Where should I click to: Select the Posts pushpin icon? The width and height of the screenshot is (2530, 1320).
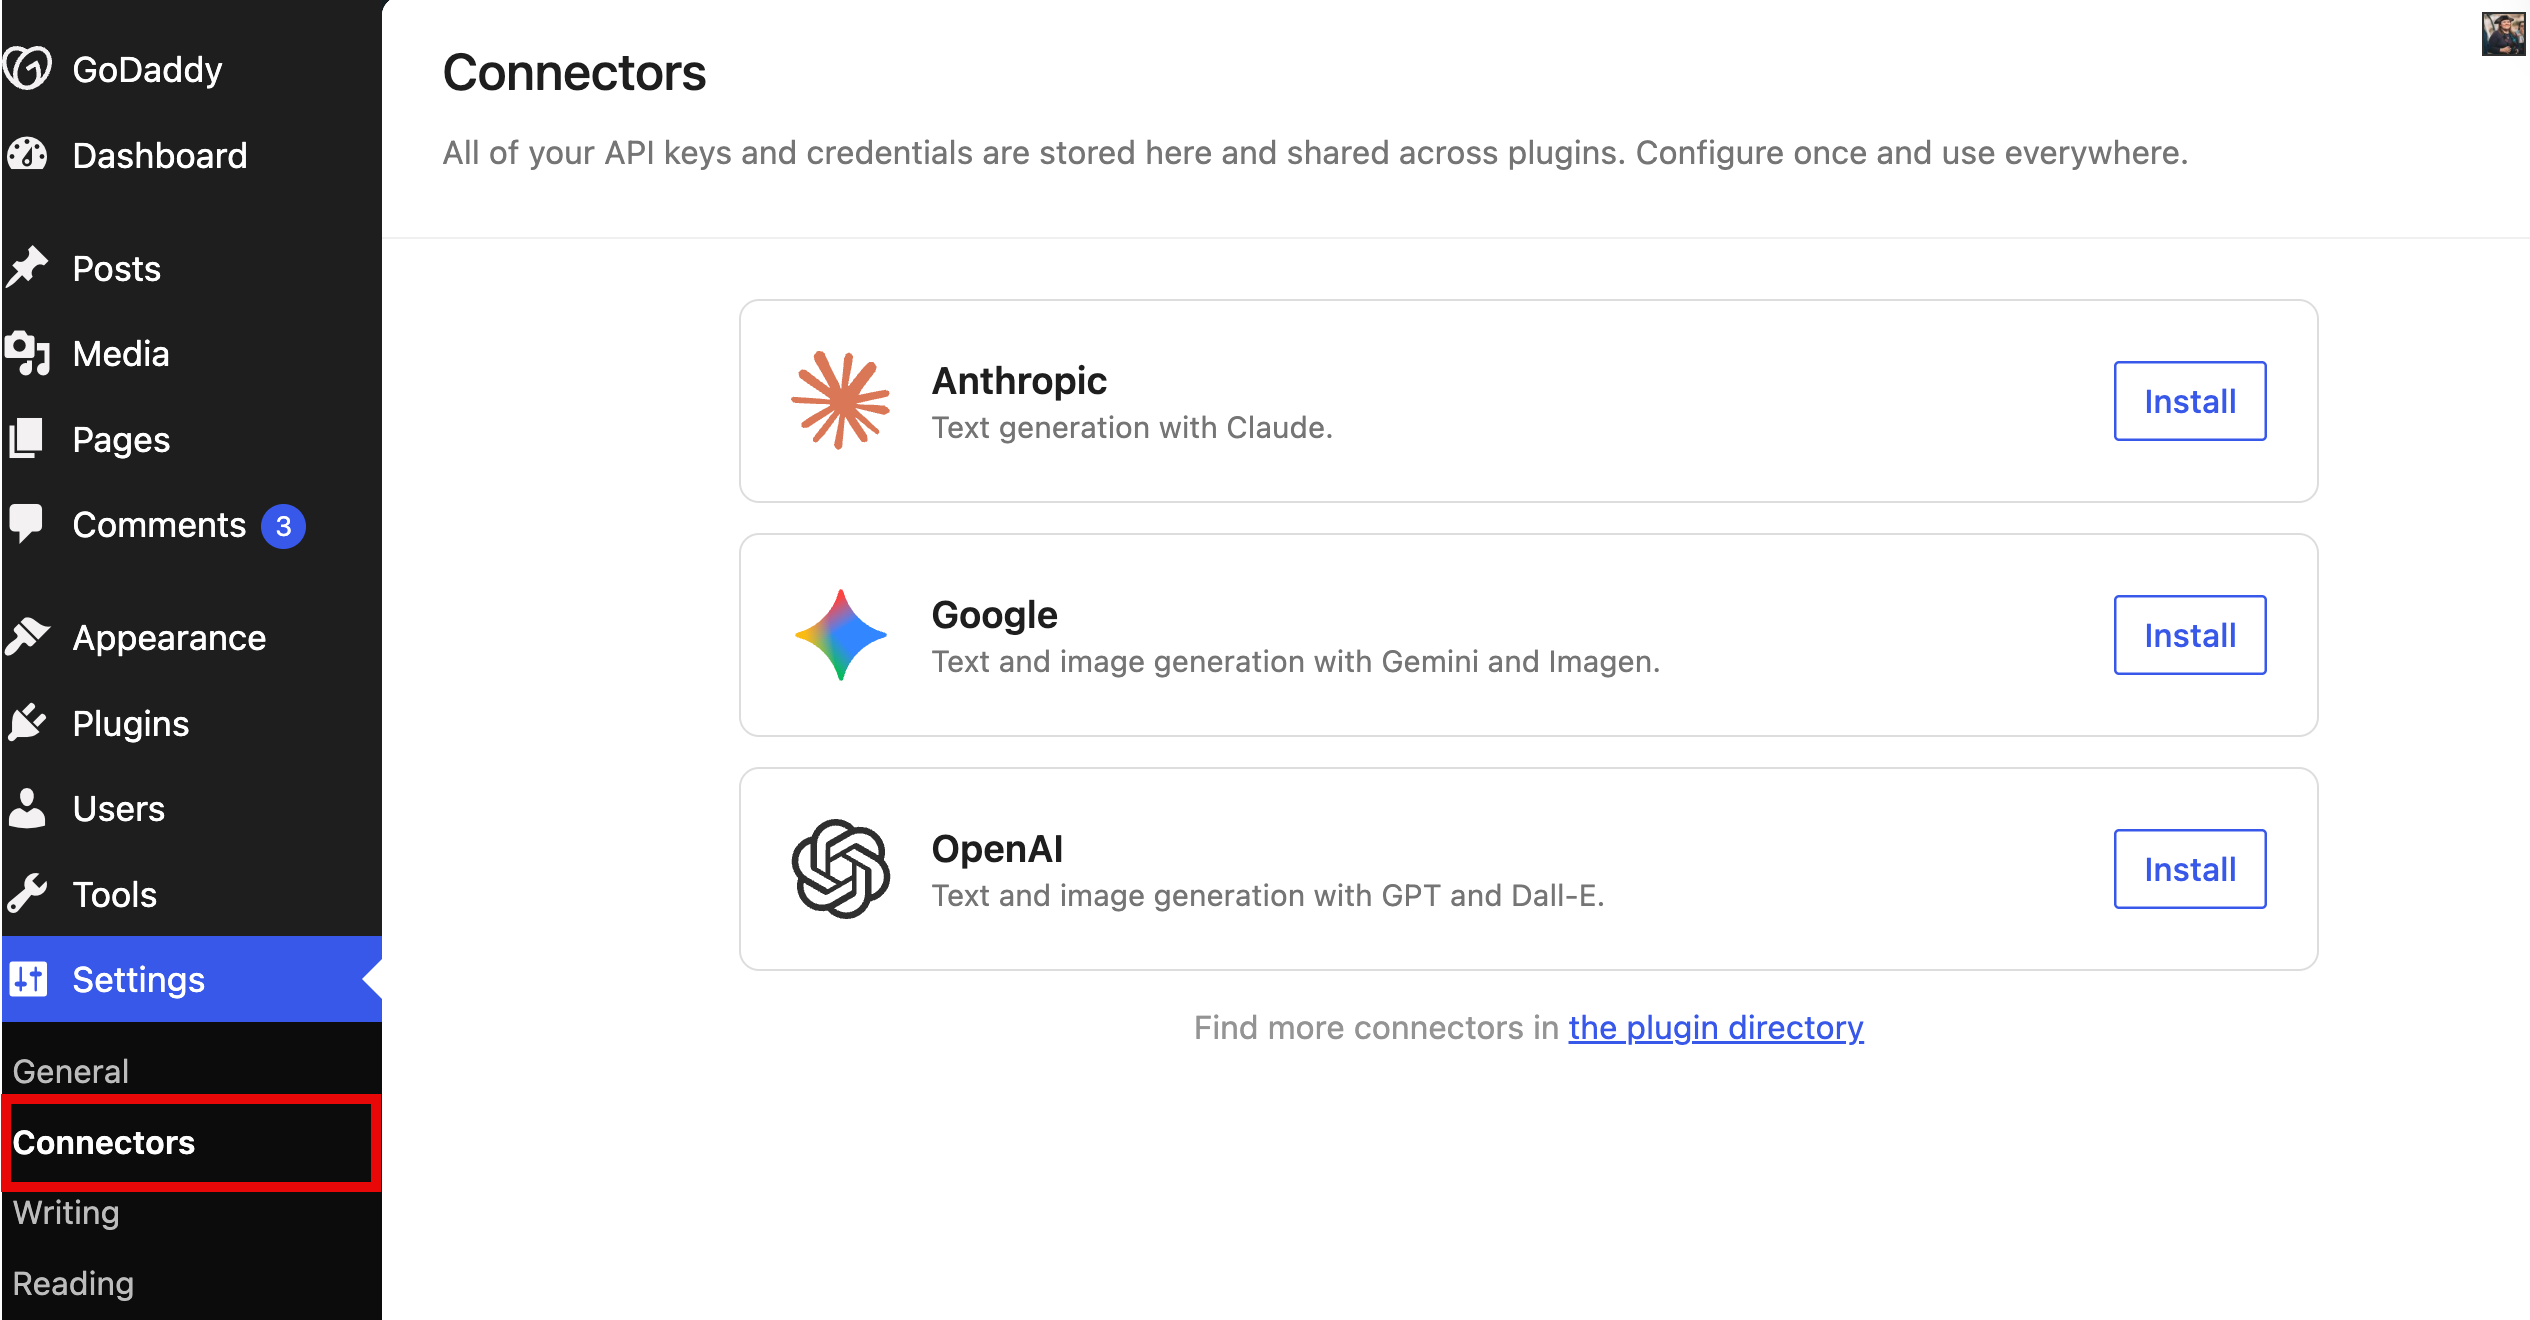(x=28, y=268)
